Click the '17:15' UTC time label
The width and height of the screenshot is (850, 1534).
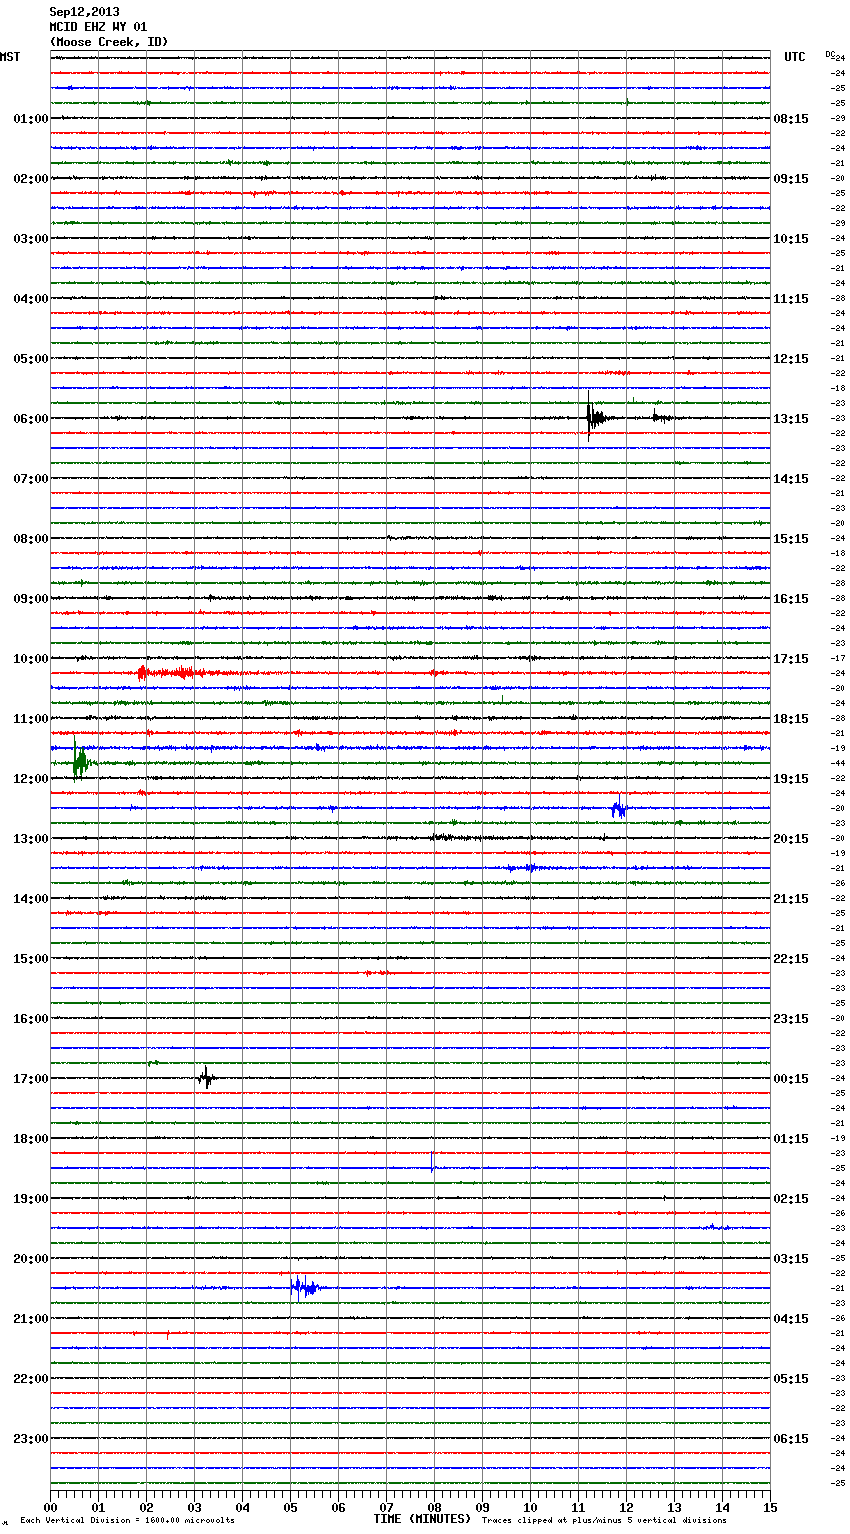point(791,658)
